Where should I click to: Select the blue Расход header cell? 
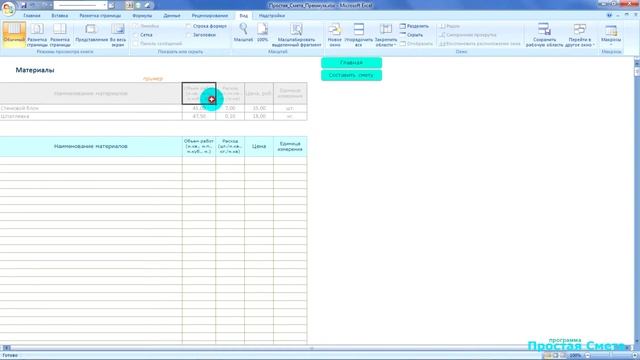pyautogui.click(x=230, y=147)
